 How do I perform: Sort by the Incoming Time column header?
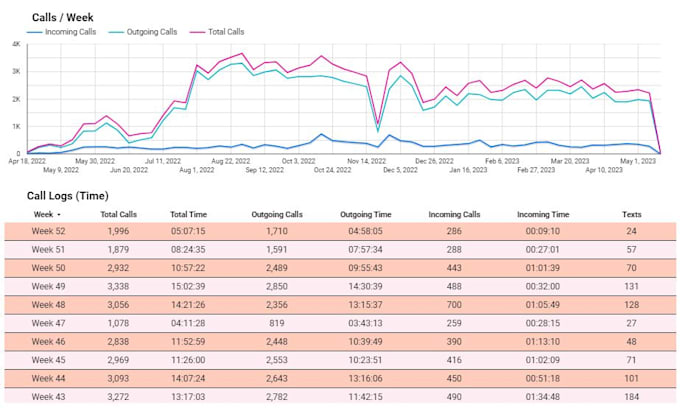coord(543,214)
